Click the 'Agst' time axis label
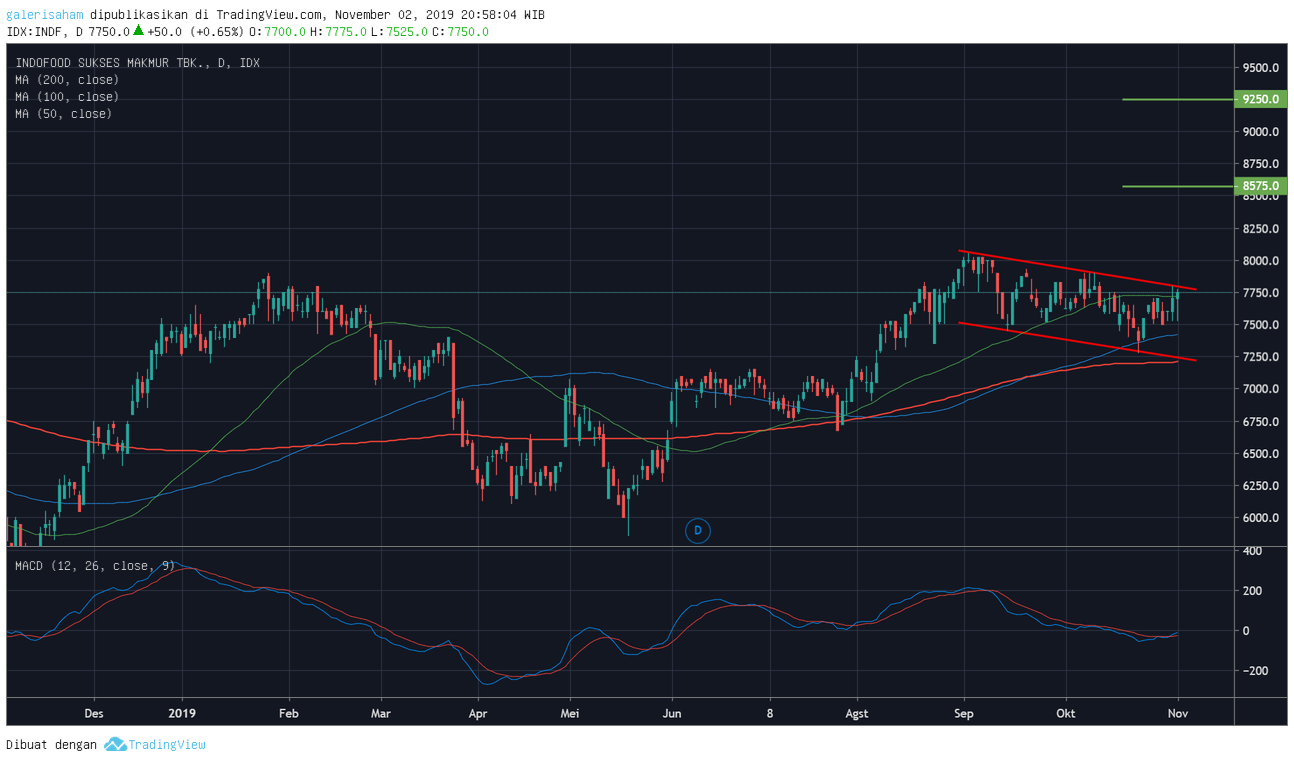 pyautogui.click(x=857, y=714)
